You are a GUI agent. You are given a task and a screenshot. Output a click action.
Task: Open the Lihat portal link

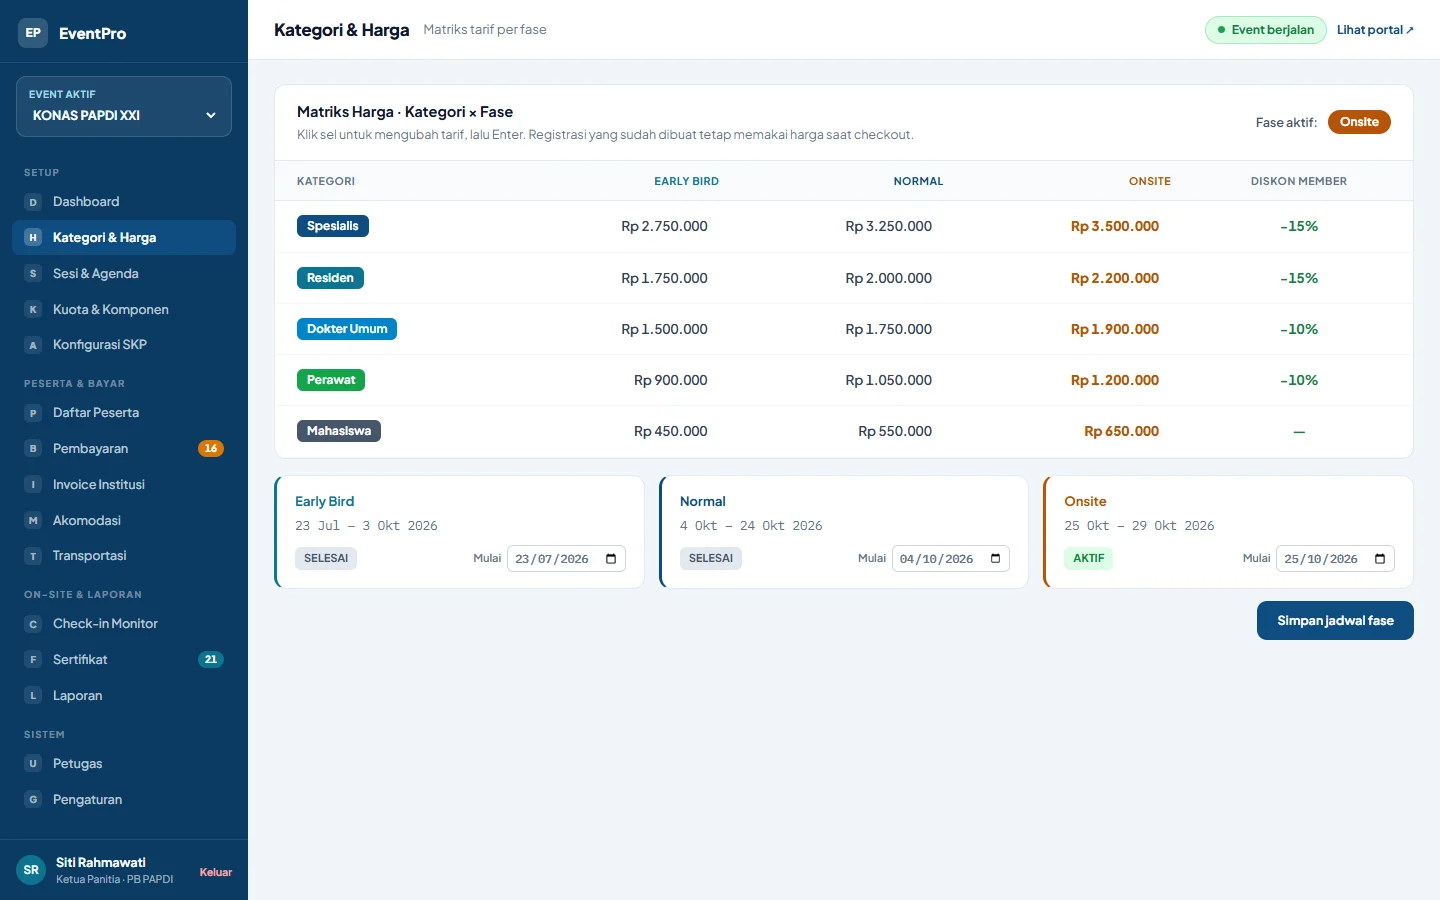[x=1375, y=30]
